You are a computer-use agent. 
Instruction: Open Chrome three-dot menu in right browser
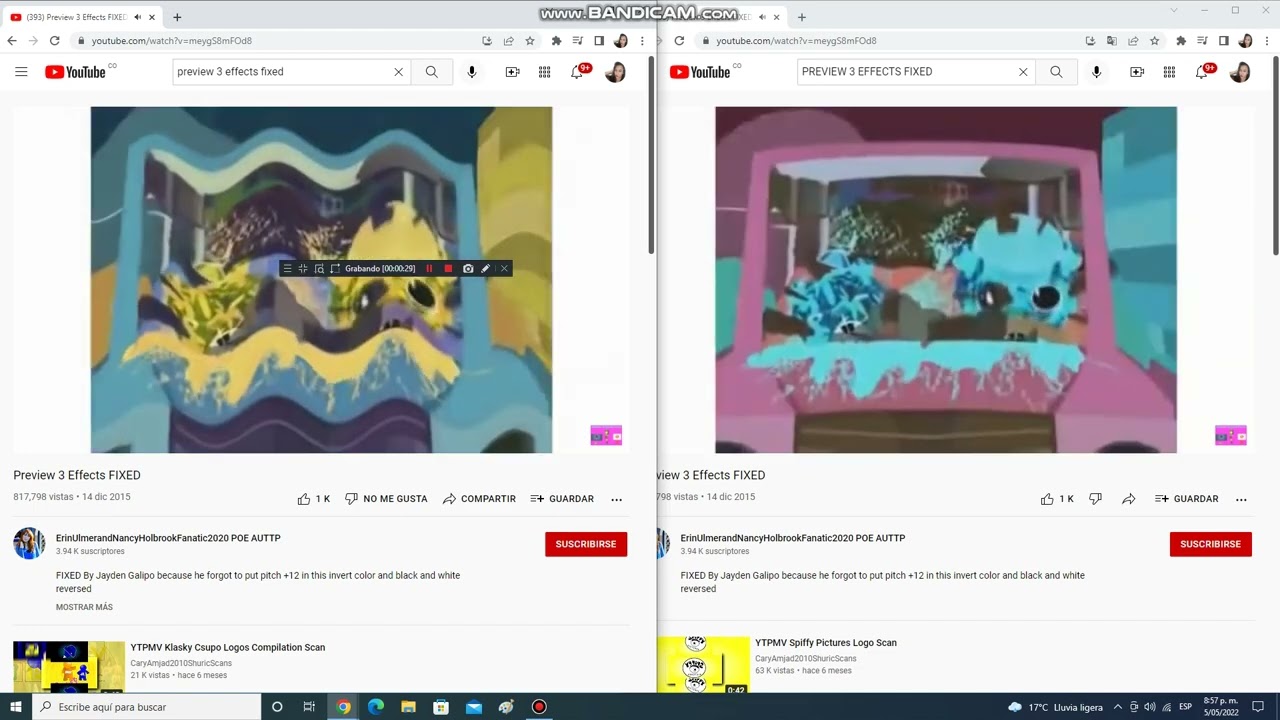1267,41
